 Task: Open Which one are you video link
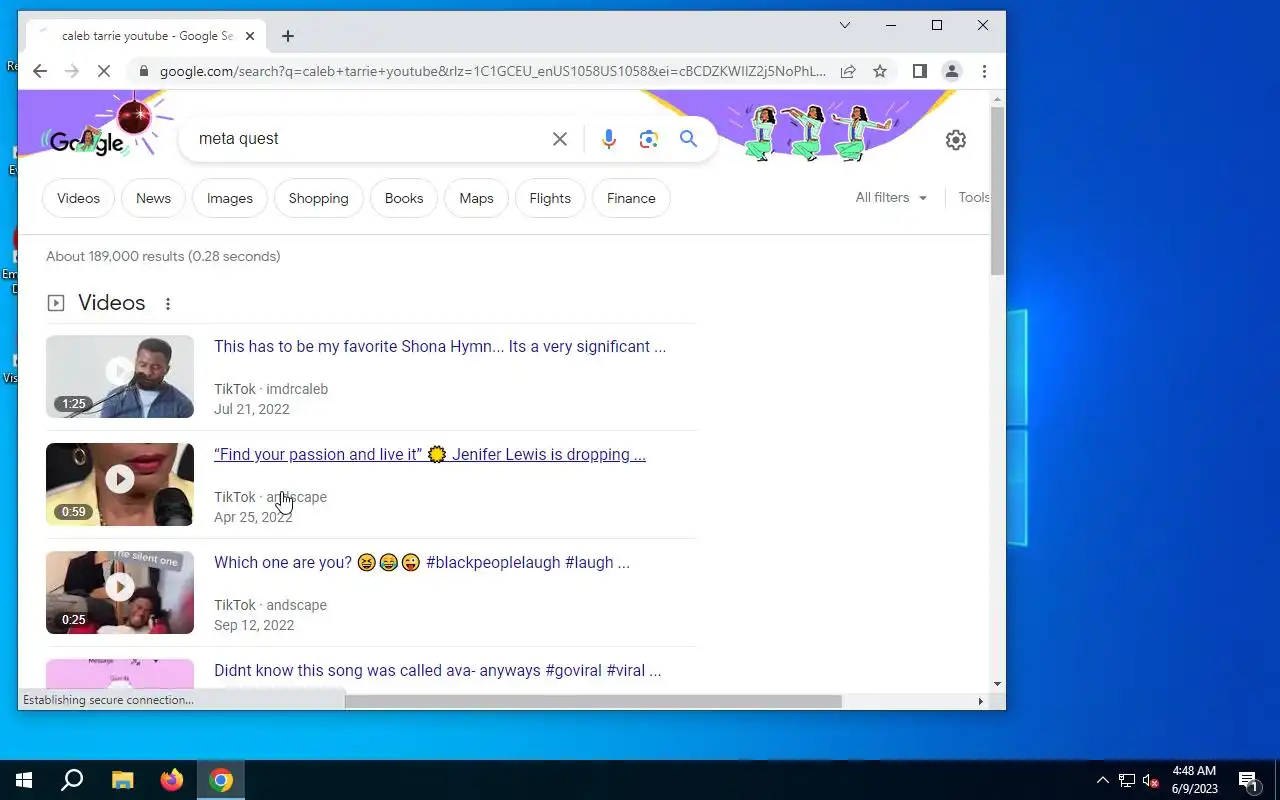point(422,563)
